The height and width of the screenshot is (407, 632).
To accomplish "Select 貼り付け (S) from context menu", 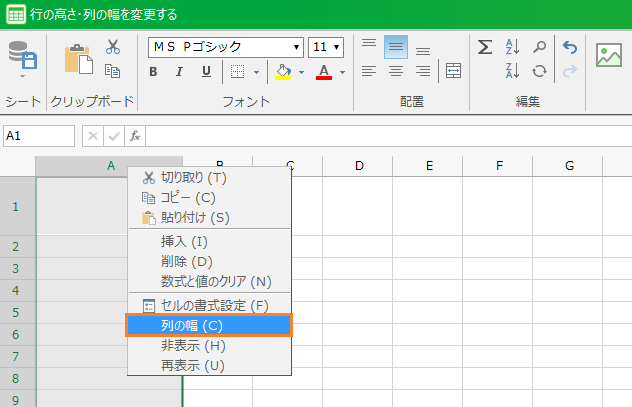I will (x=209, y=218).
